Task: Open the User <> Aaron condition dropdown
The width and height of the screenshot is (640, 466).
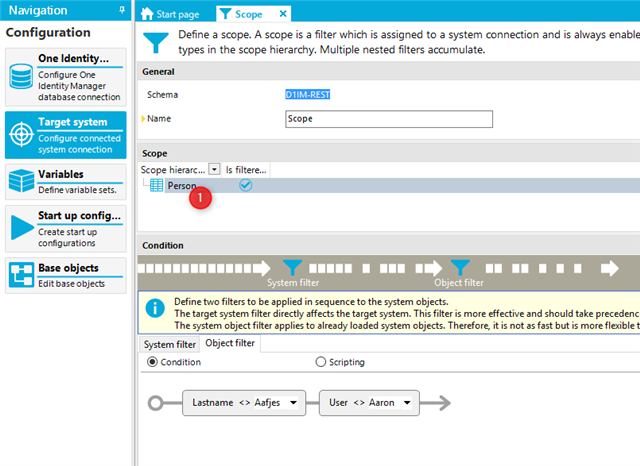Action: 407,403
